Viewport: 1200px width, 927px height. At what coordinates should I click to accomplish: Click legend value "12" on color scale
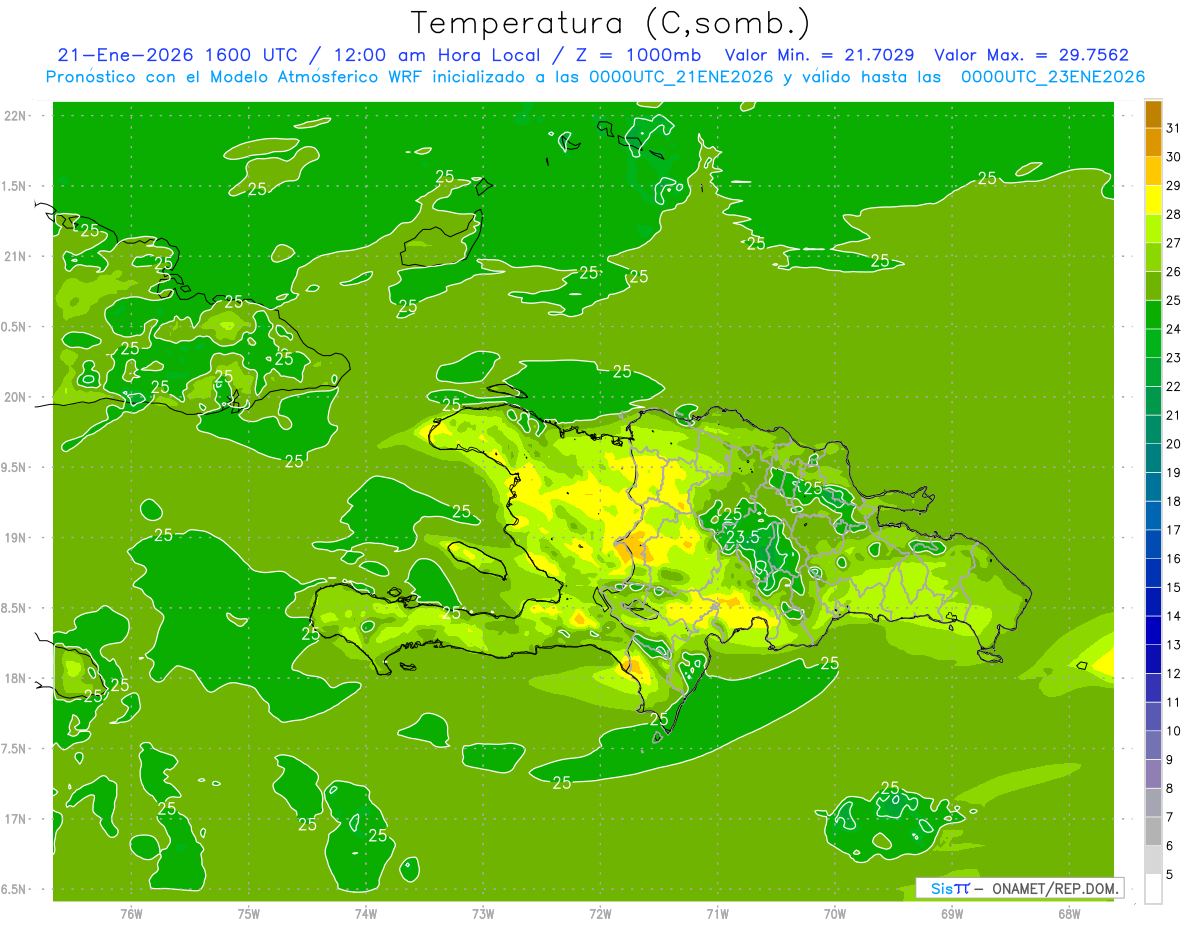pyautogui.click(x=1174, y=674)
